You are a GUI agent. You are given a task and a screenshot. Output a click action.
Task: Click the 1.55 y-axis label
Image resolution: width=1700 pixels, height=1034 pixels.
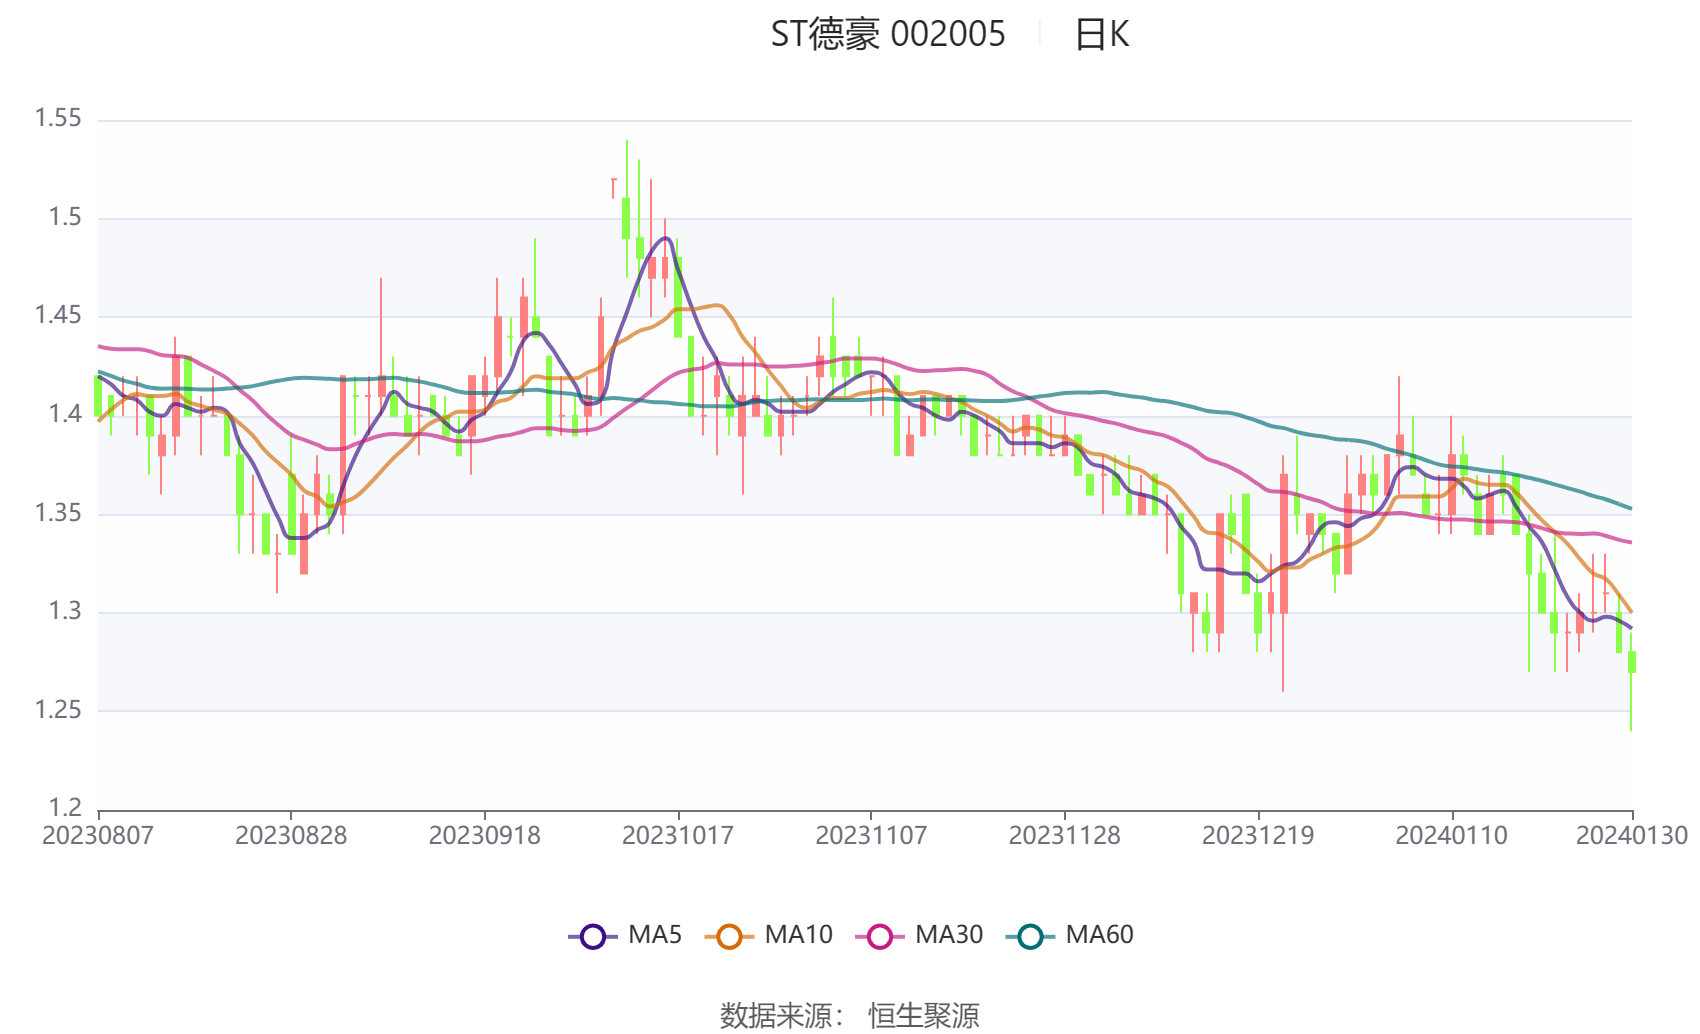tap(58, 118)
